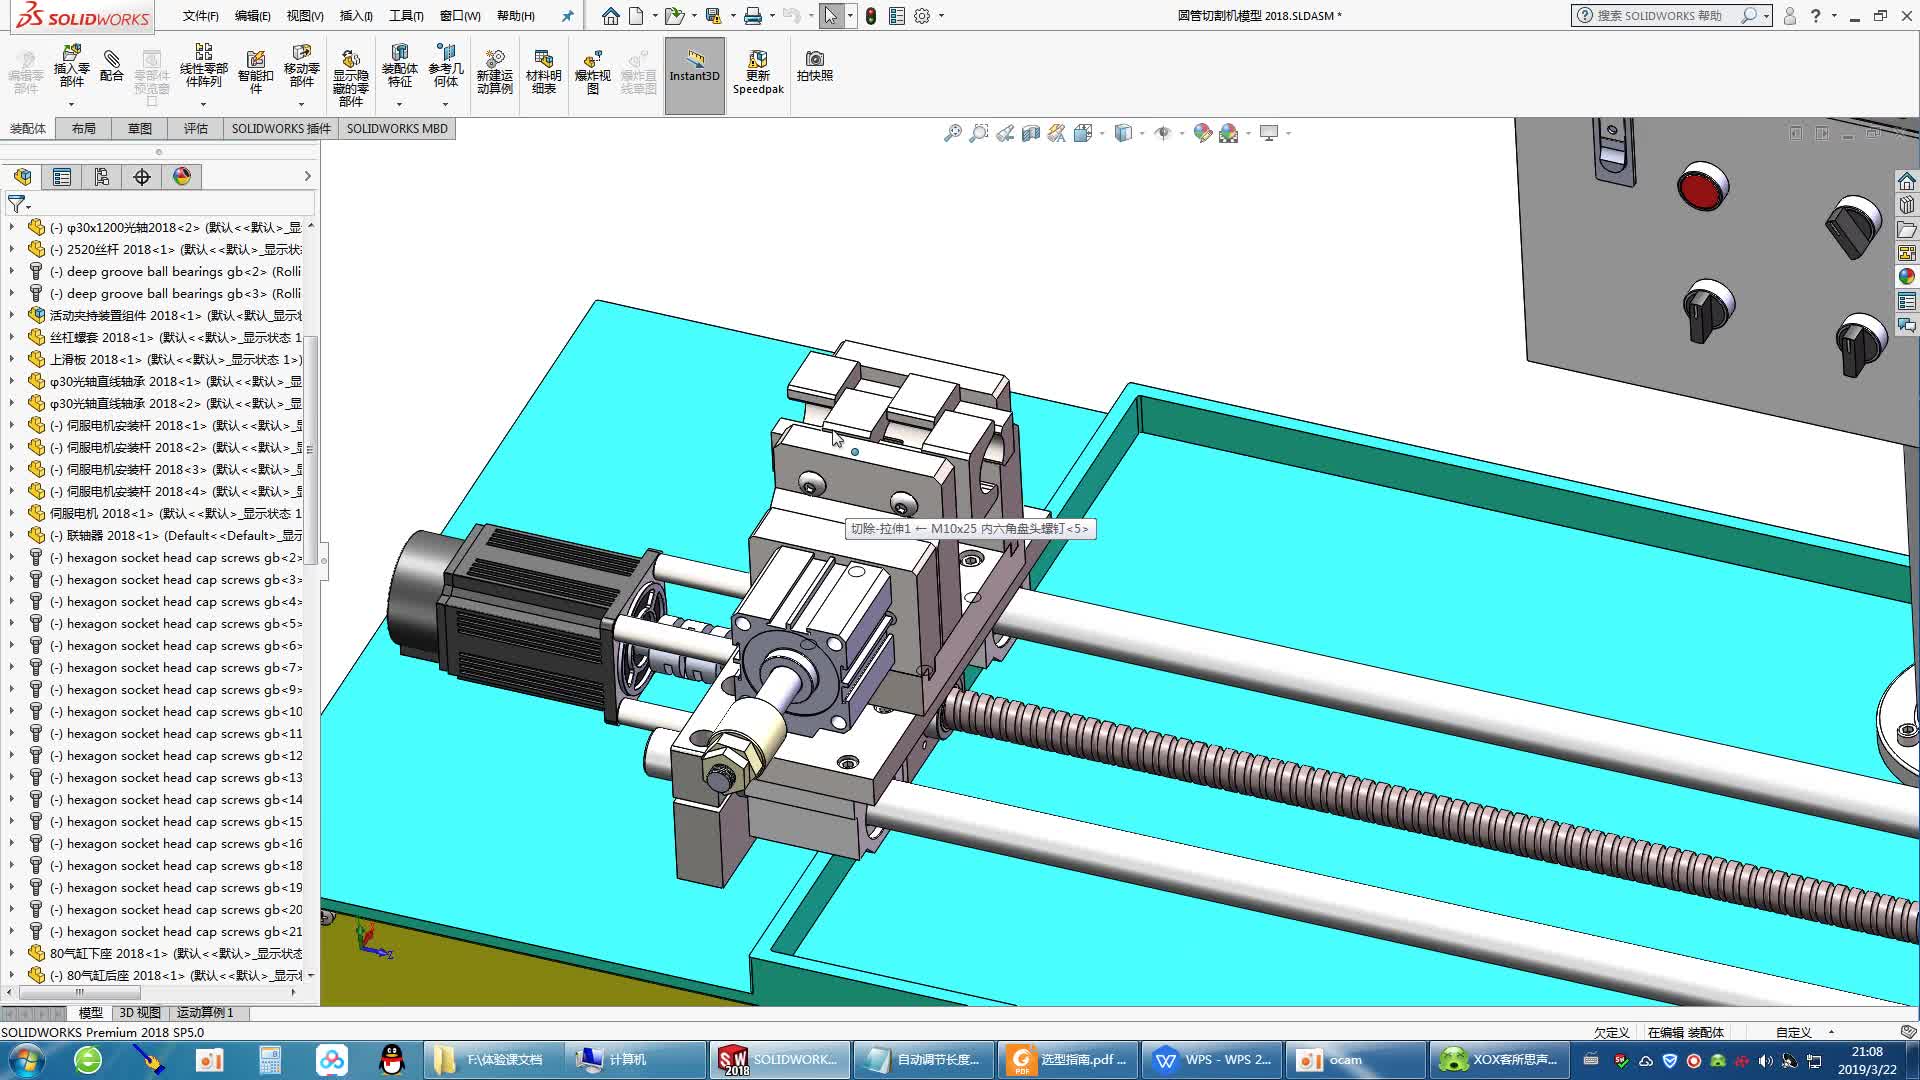Viewport: 1920px width, 1080px height.
Task: Activate the Section View tool
Action: pos(1030,132)
